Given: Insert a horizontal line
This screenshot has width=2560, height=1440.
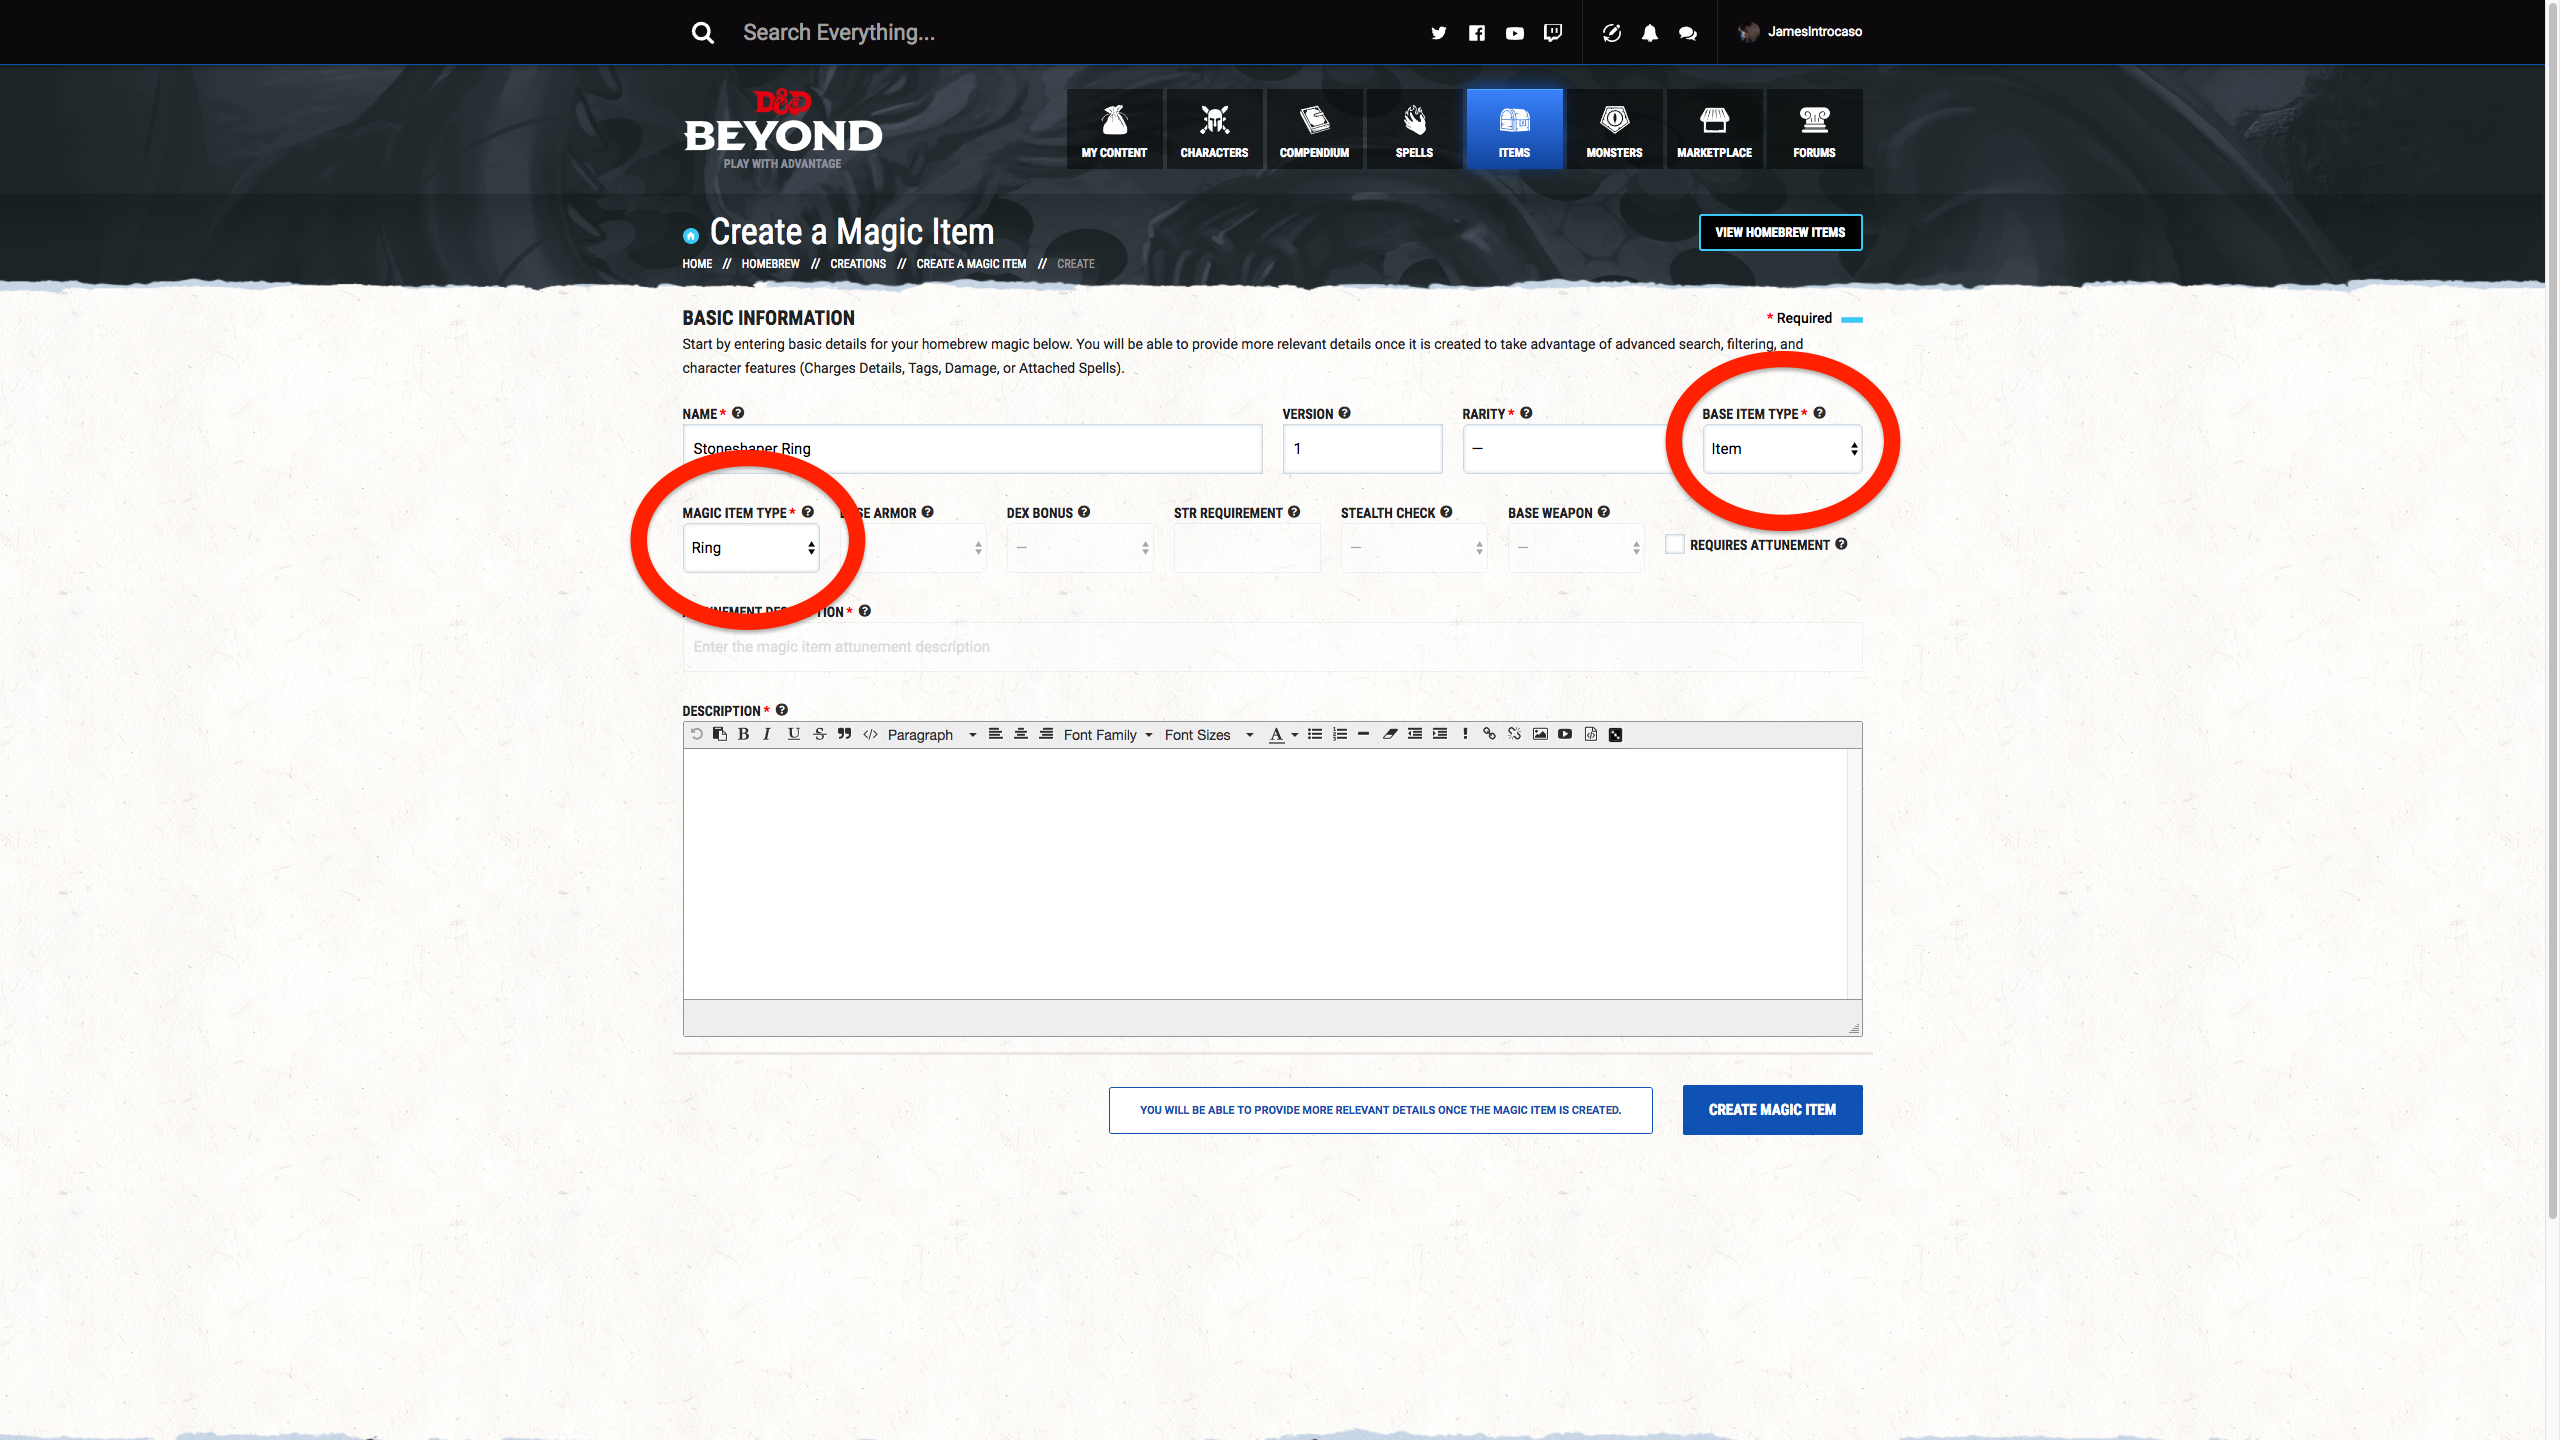Looking at the screenshot, I should coord(1363,734).
